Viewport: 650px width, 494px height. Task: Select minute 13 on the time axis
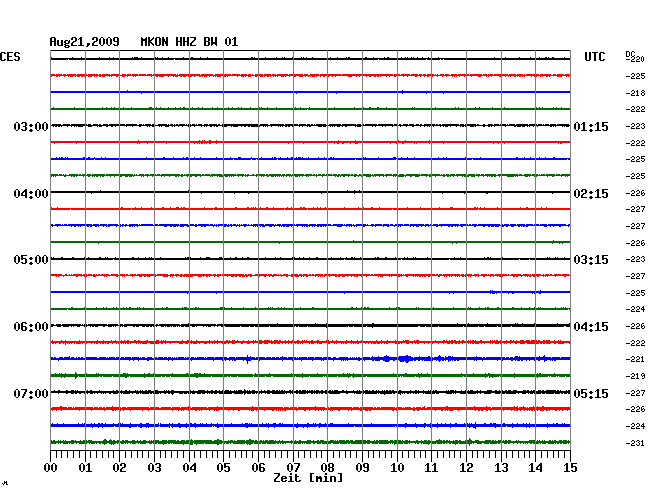click(x=501, y=467)
